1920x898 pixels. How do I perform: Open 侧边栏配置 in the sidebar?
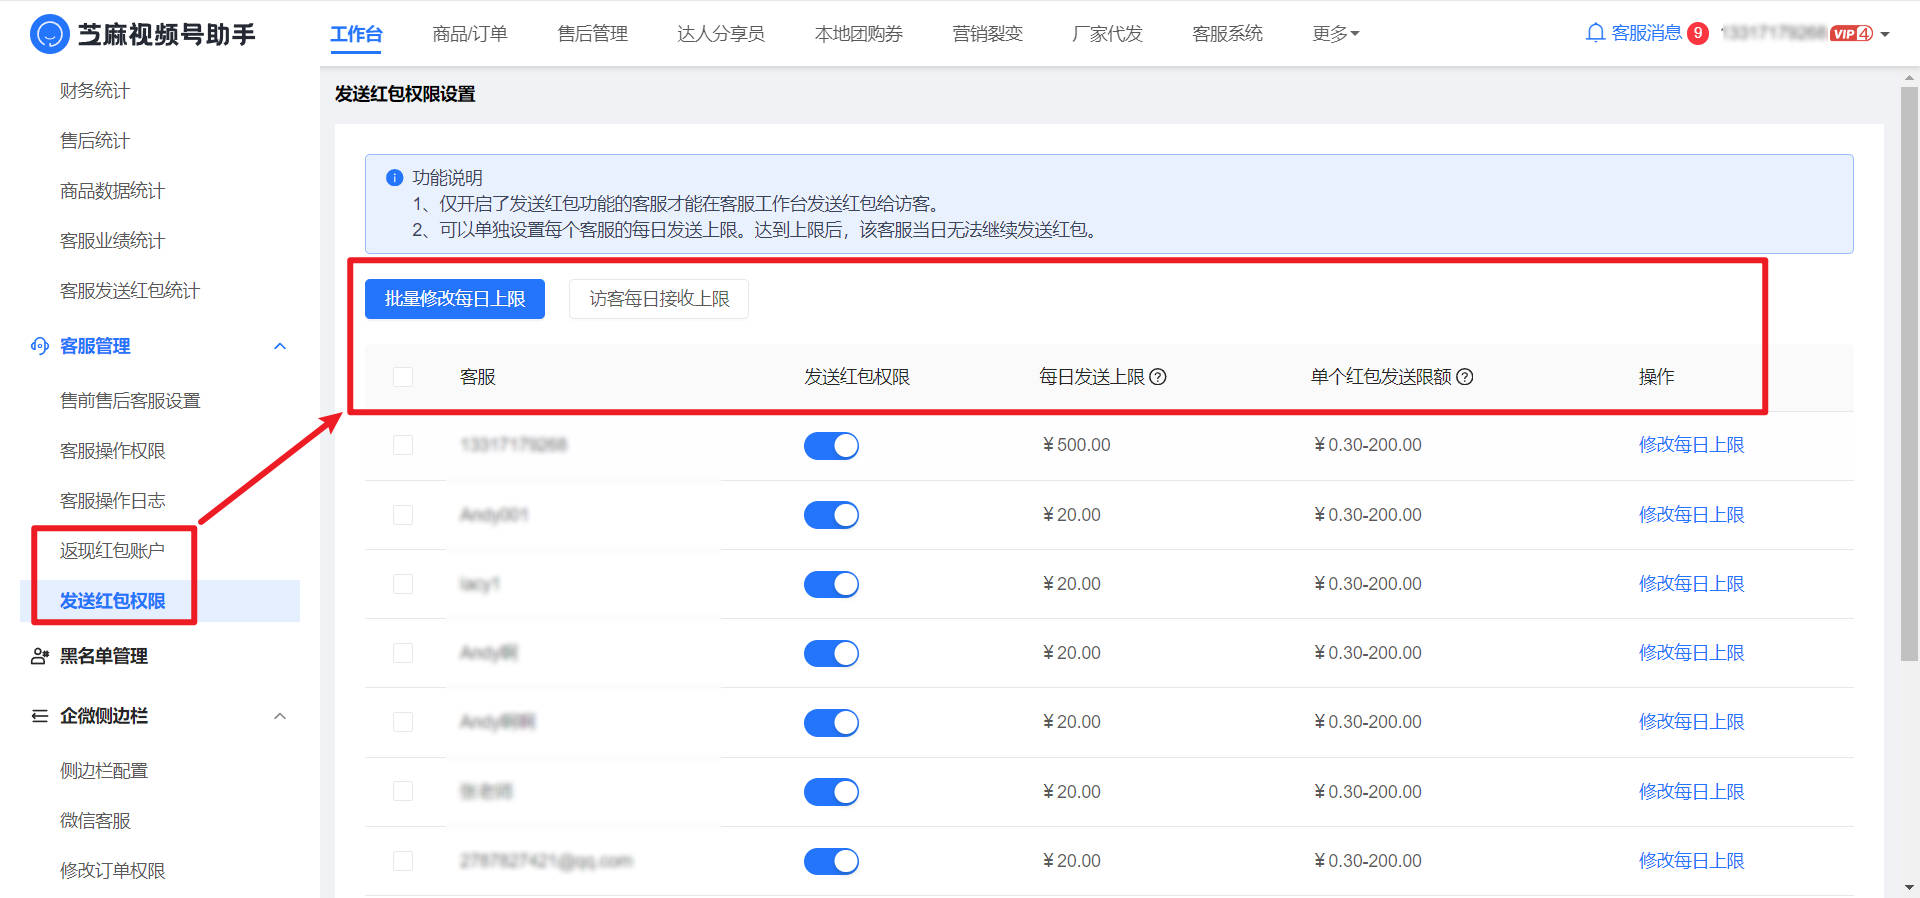pos(104,771)
